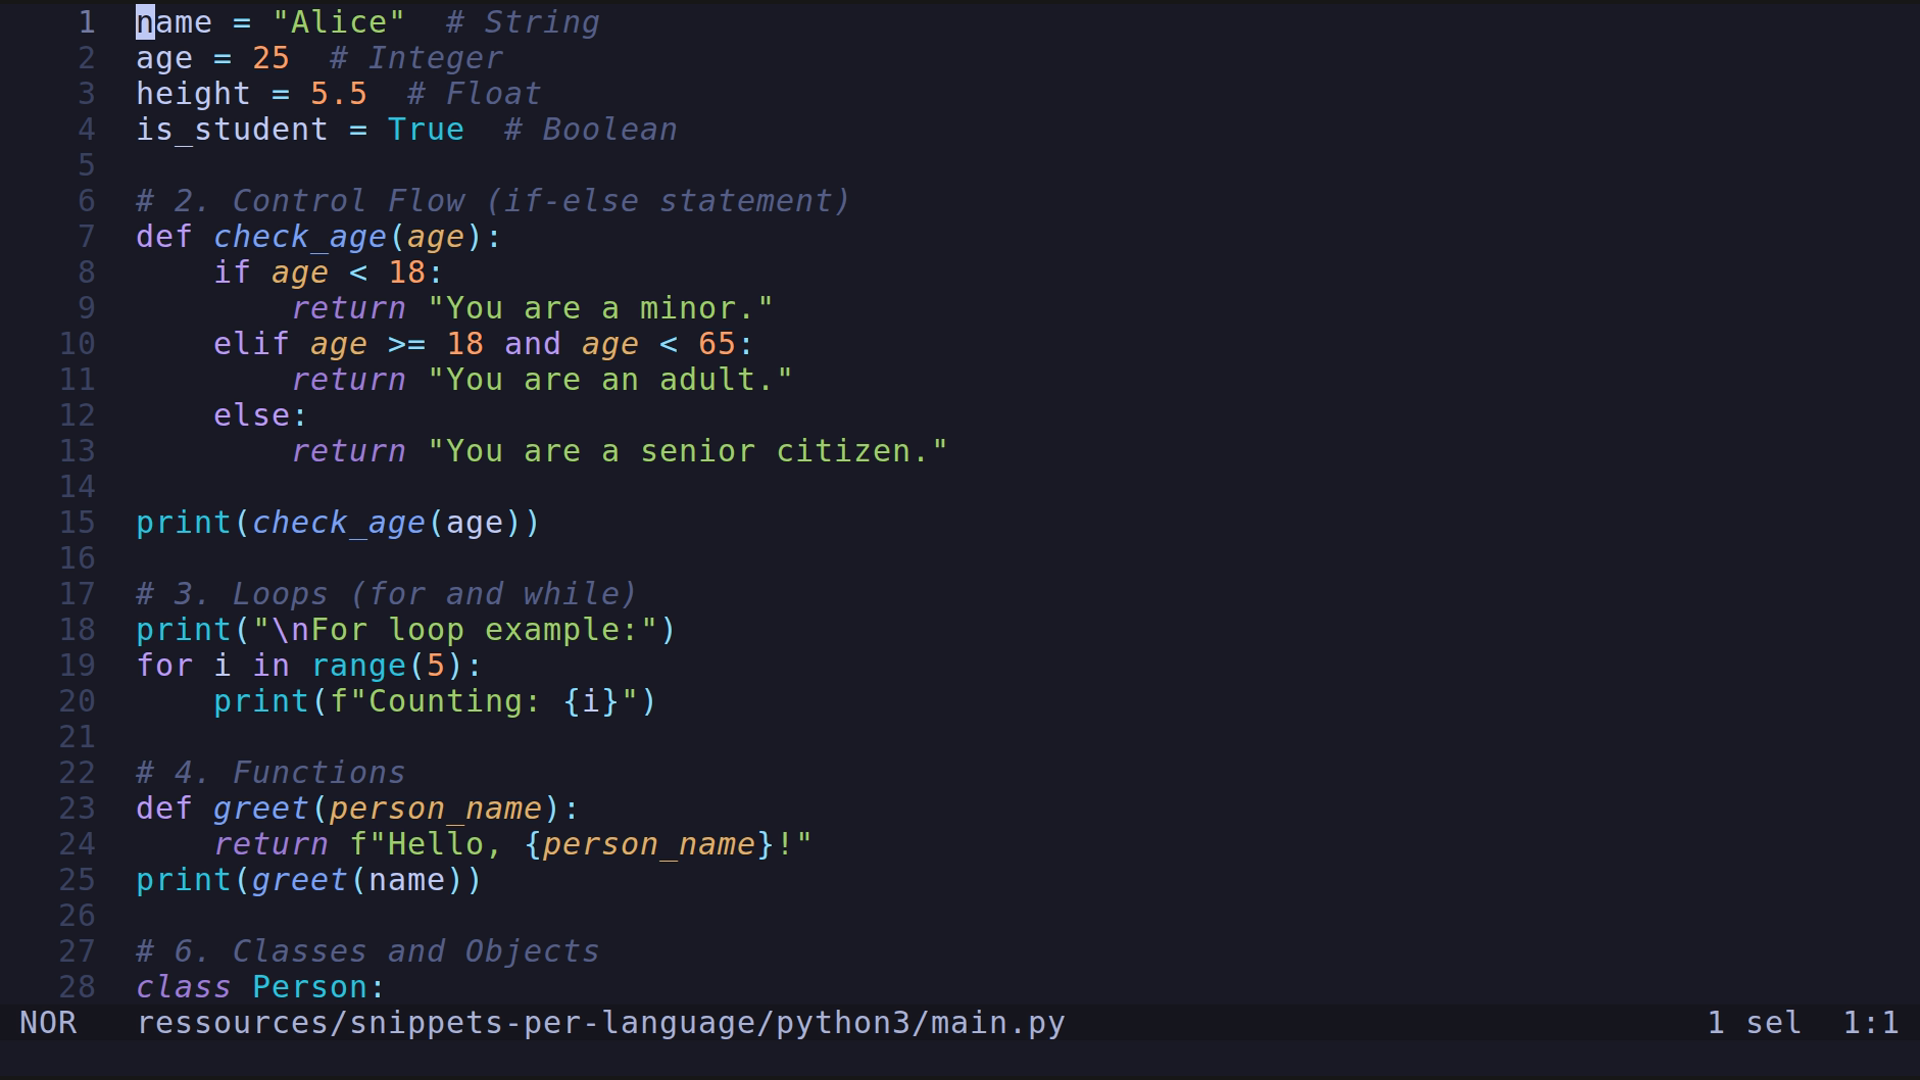Click the class Person declaration

(x=258, y=986)
